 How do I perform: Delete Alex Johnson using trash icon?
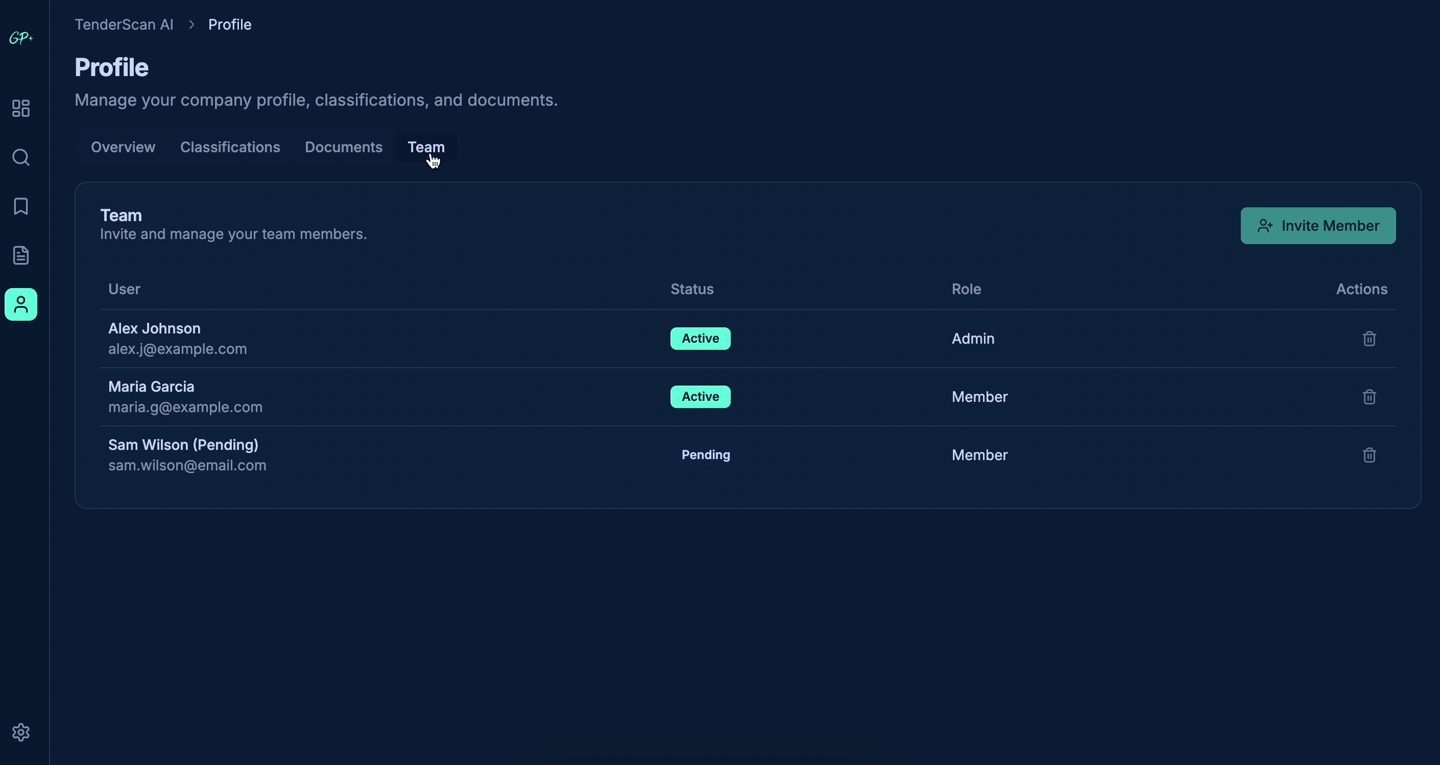[1369, 339]
